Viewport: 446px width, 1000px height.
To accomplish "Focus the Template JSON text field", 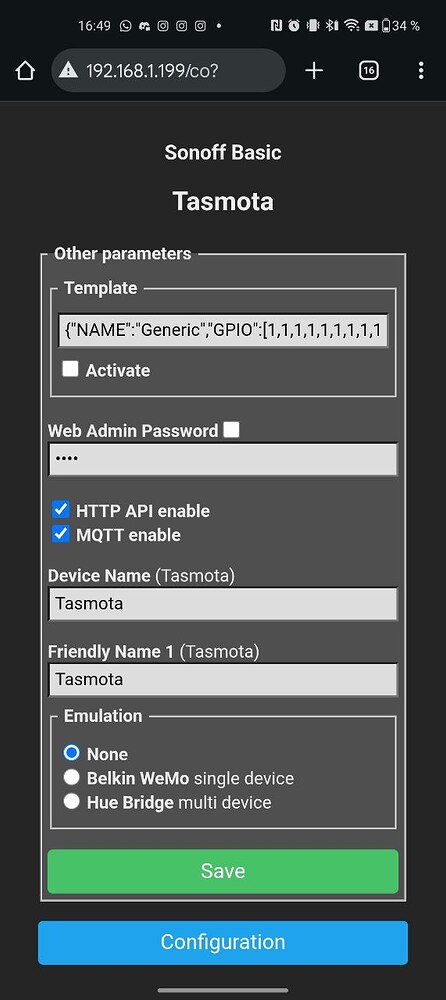I will click(223, 330).
